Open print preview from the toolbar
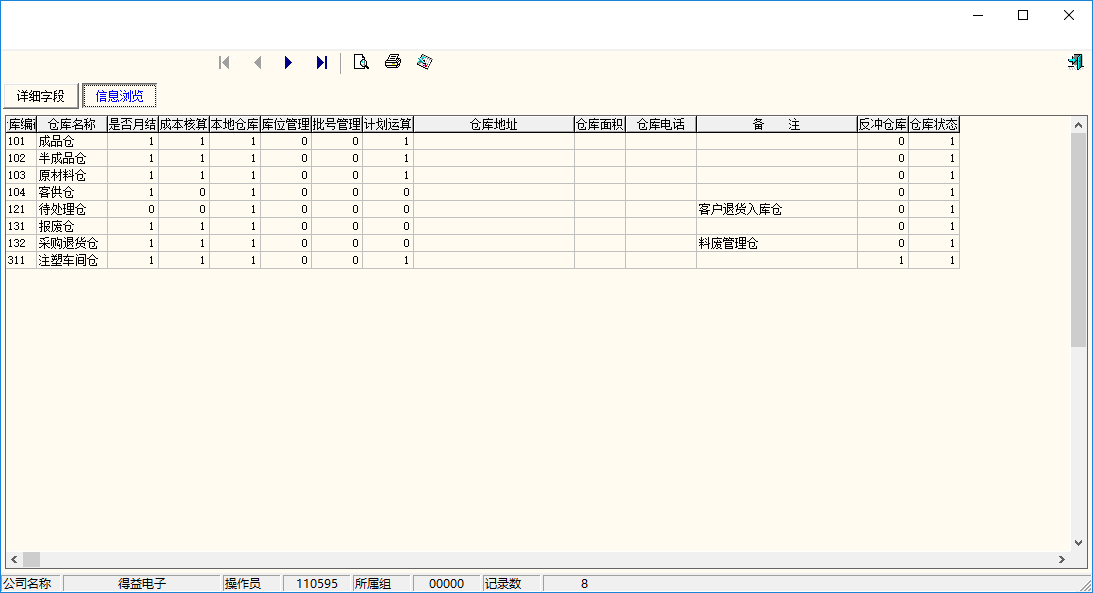Viewport: 1093px width, 593px height. coord(361,63)
